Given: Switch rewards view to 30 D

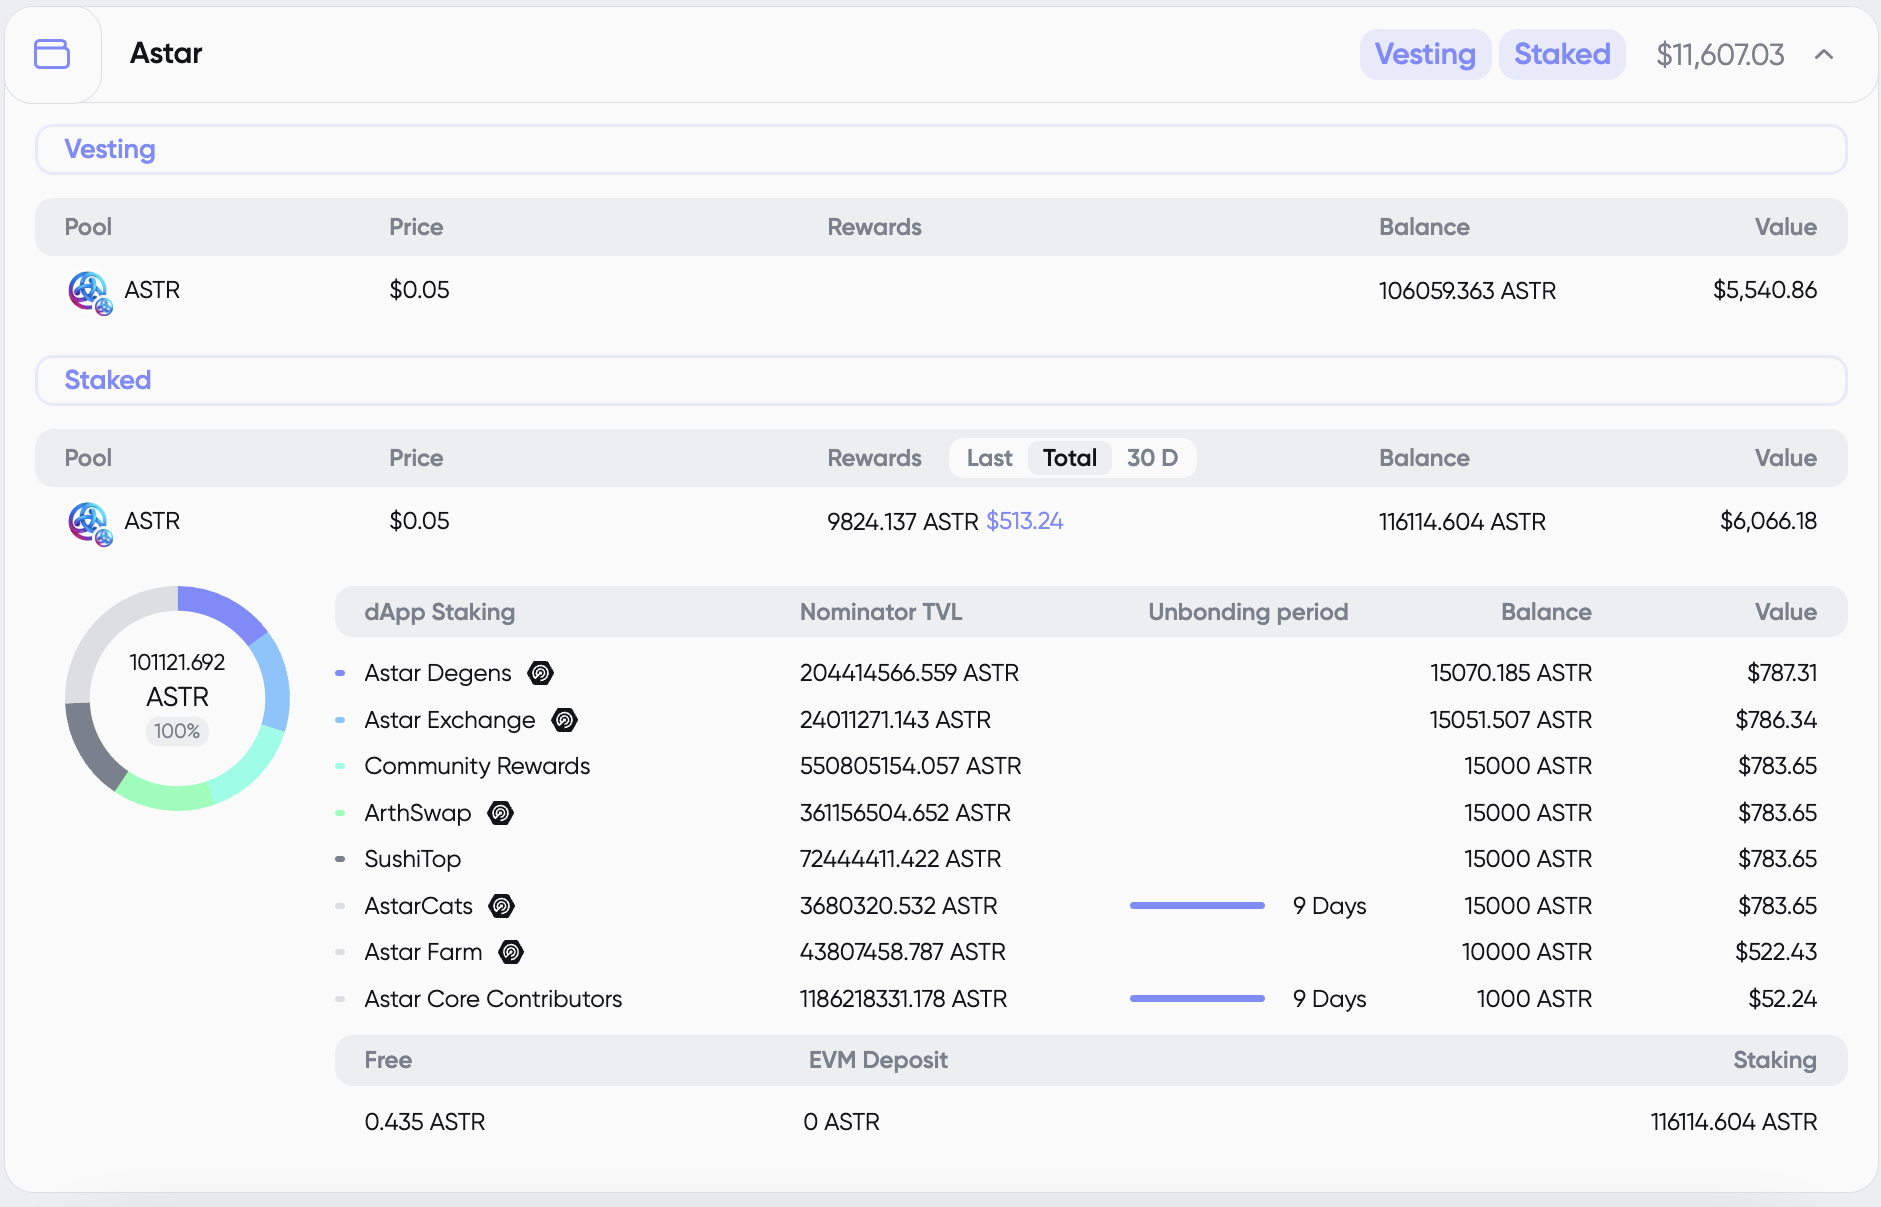Looking at the screenshot, I should tap(1153, 457).
